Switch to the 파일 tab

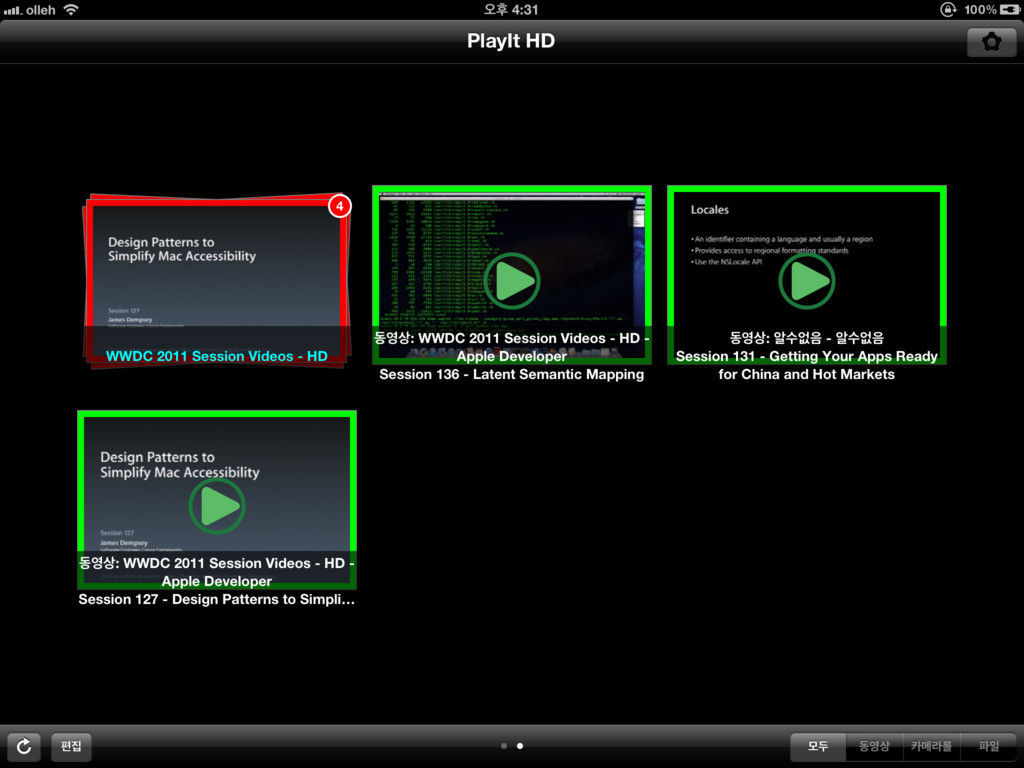click(x=989, y=746)
